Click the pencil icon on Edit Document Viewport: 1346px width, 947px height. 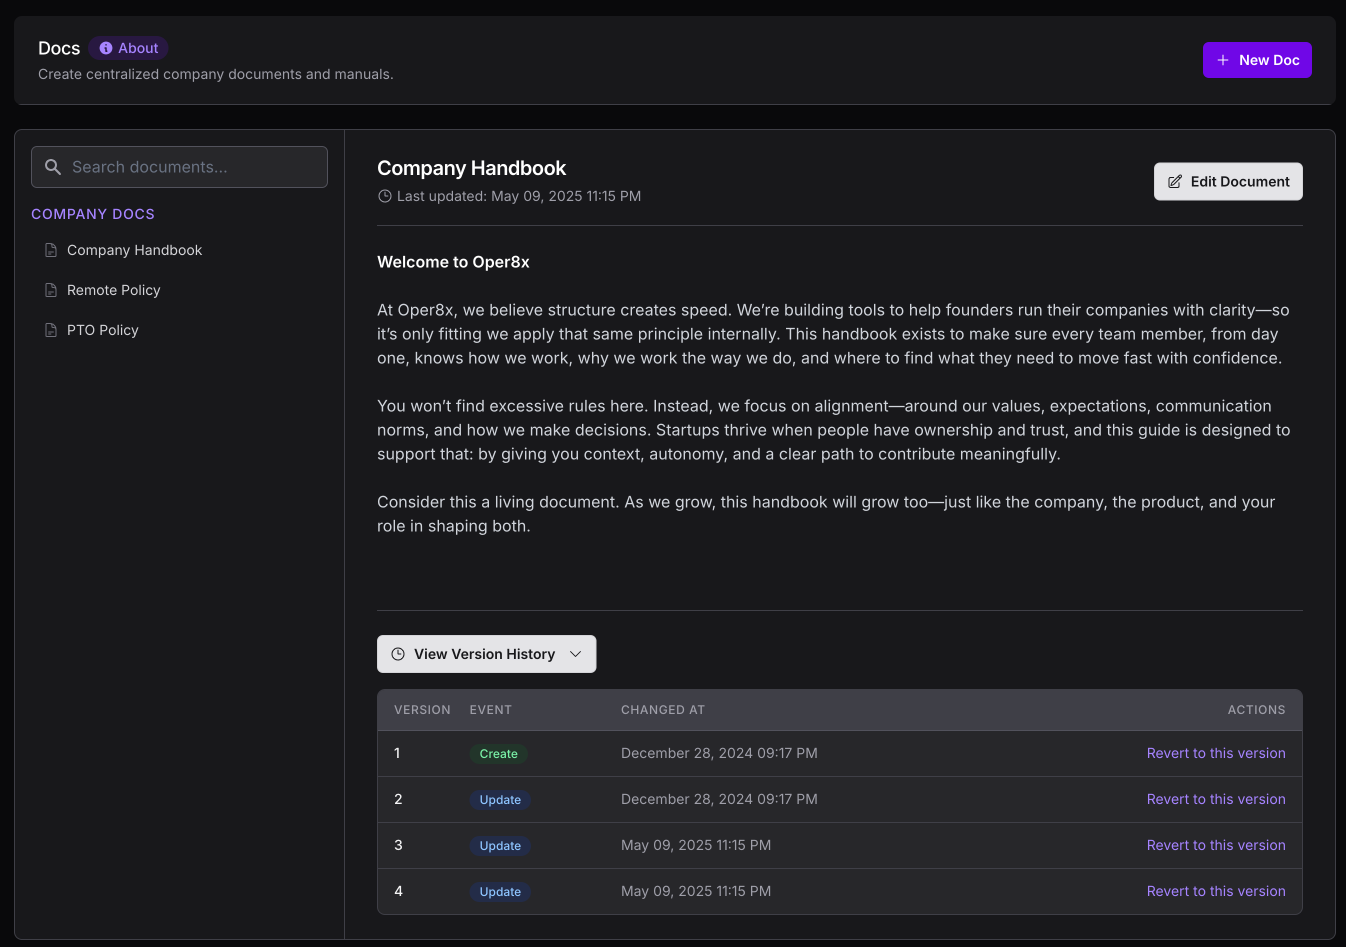coord(1175,182)
